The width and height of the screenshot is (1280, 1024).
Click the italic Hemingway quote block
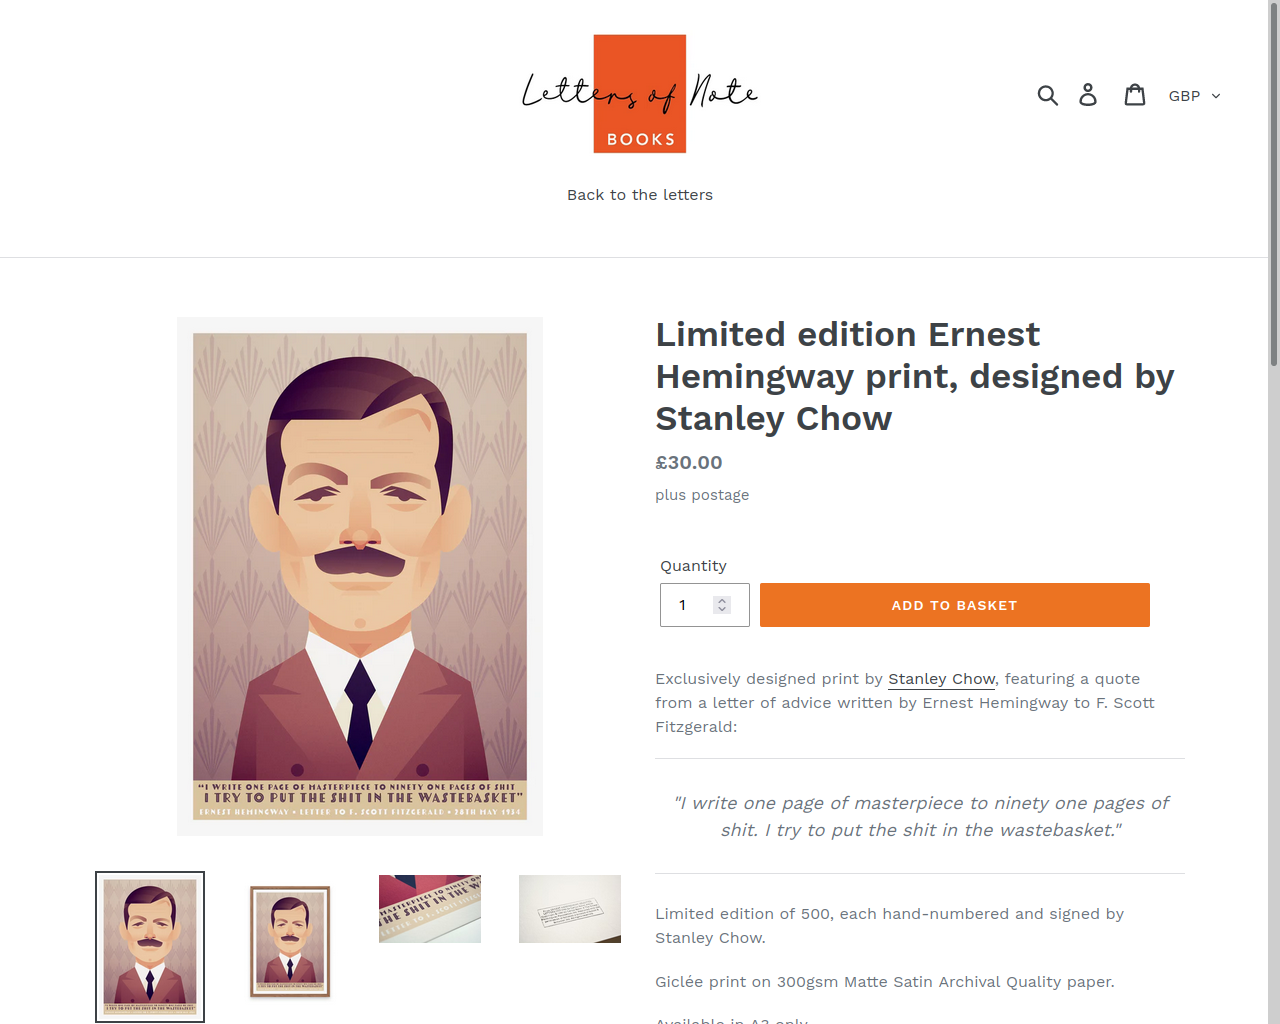[x=920, y=816]
